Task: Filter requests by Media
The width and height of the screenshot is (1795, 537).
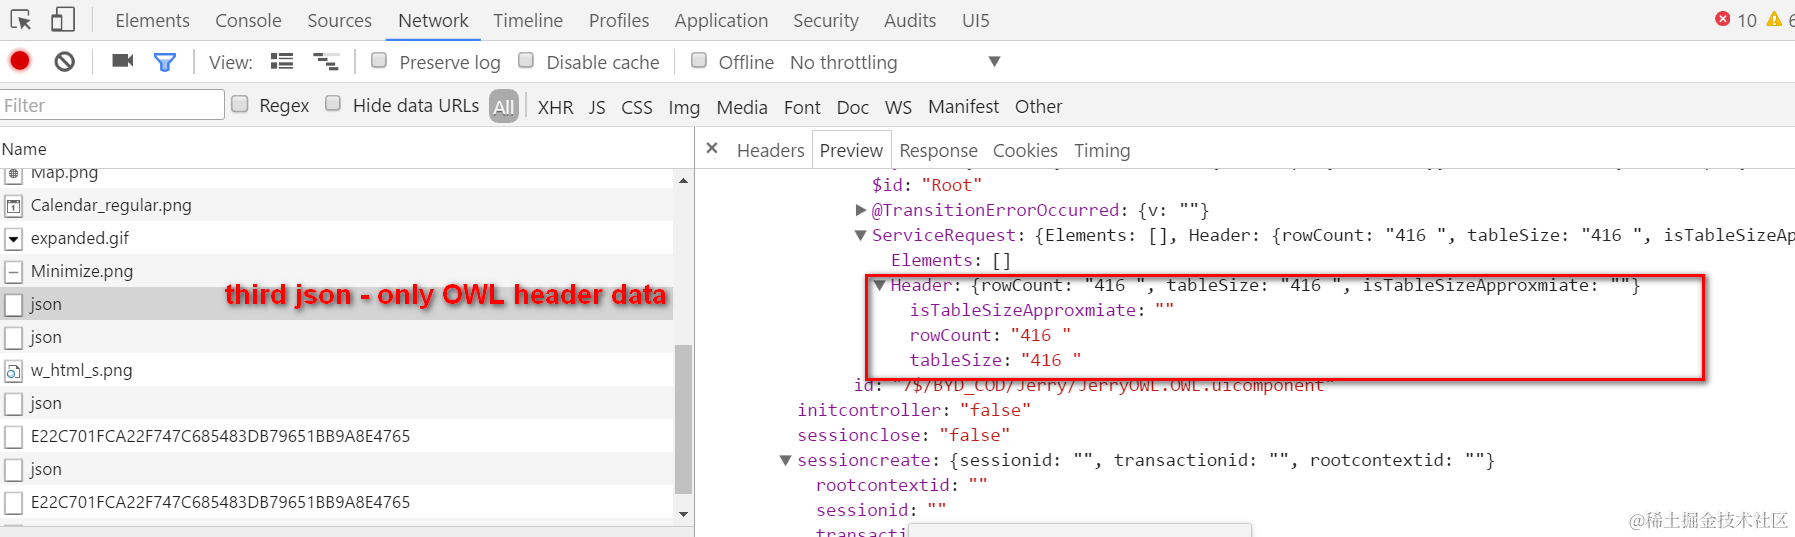Action: click(742, 107)
